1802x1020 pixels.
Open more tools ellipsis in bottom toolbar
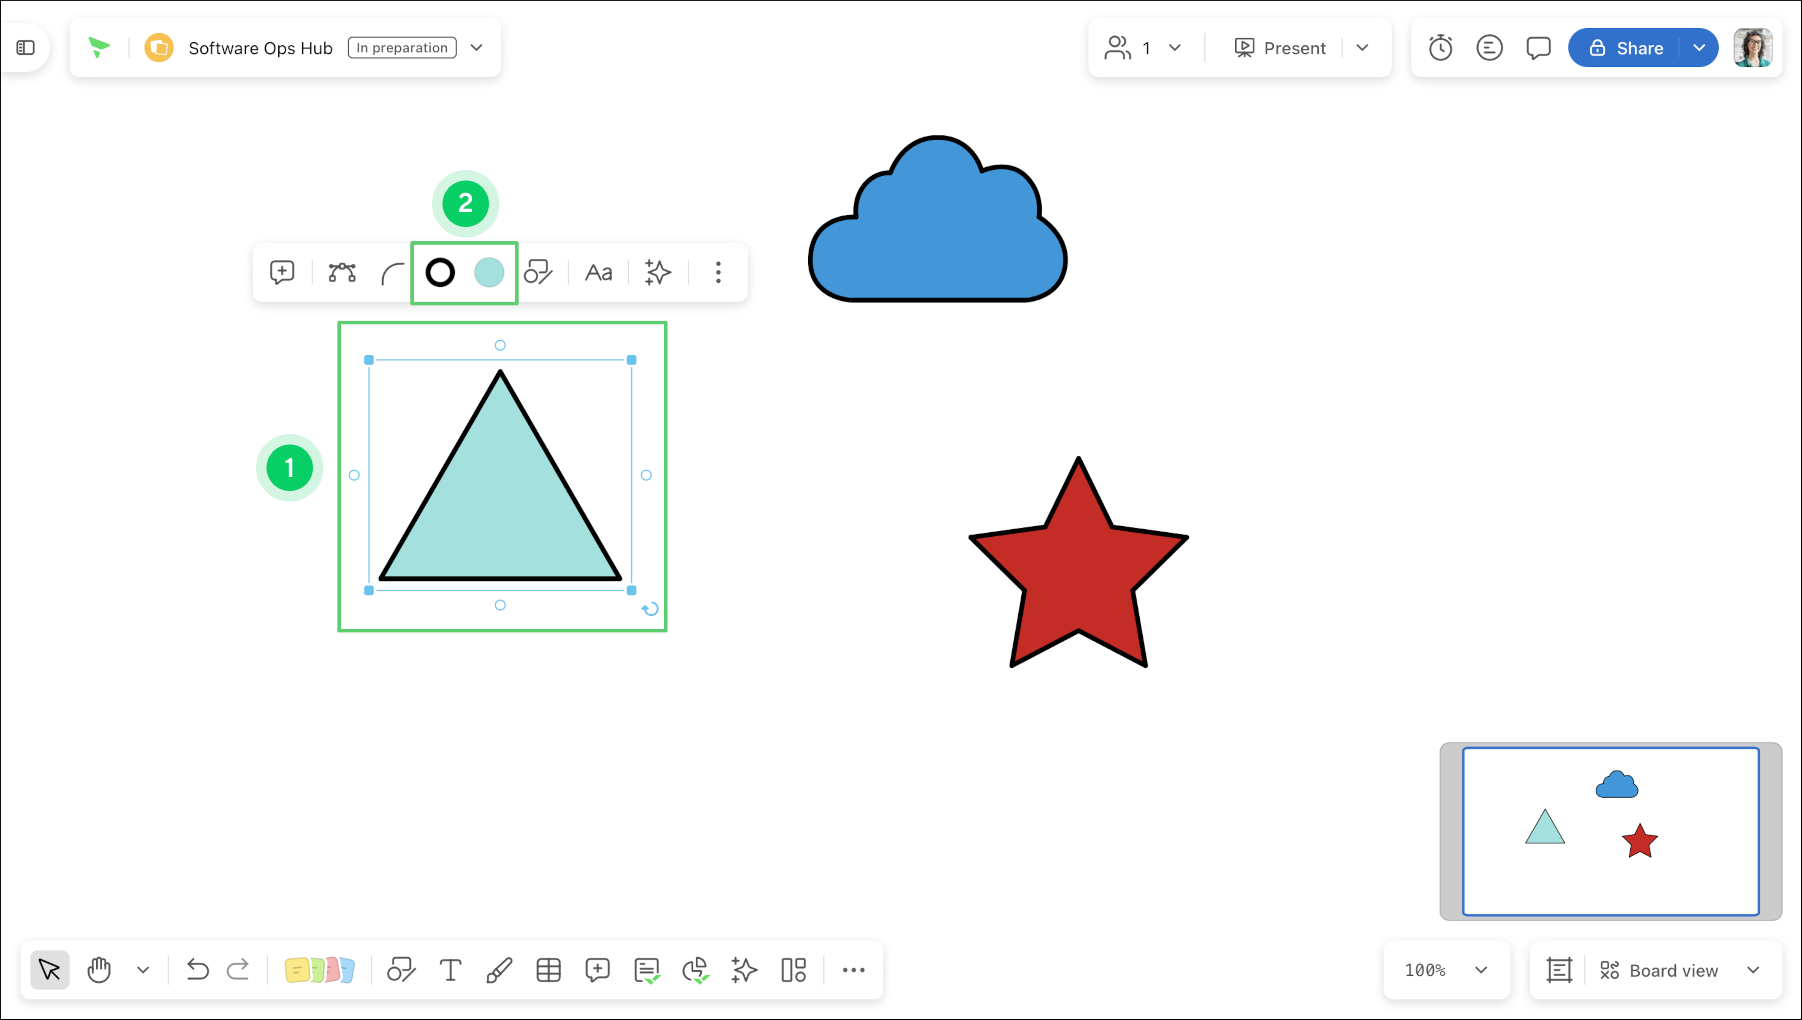click(x=853, y=970)
